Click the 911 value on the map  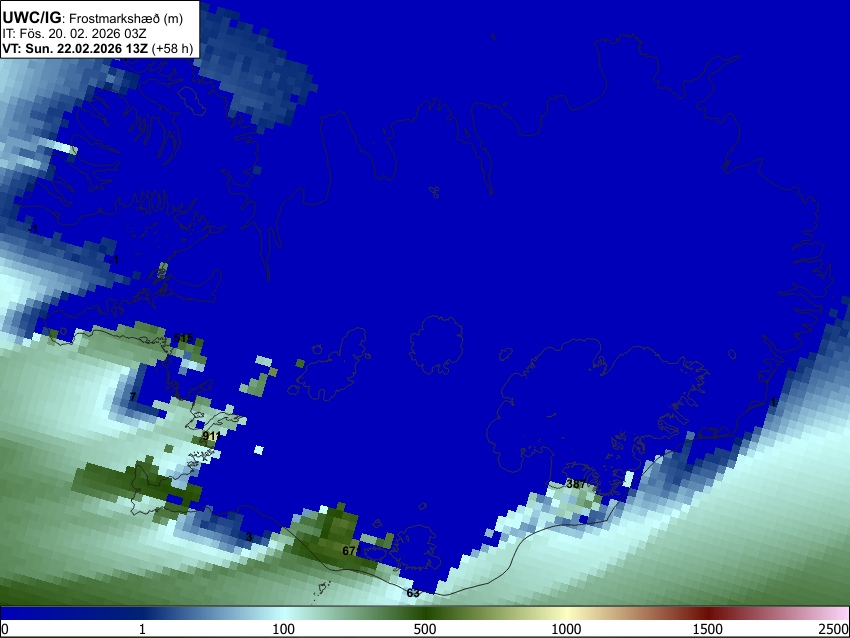pyautogui.click(x=211, y=436)
